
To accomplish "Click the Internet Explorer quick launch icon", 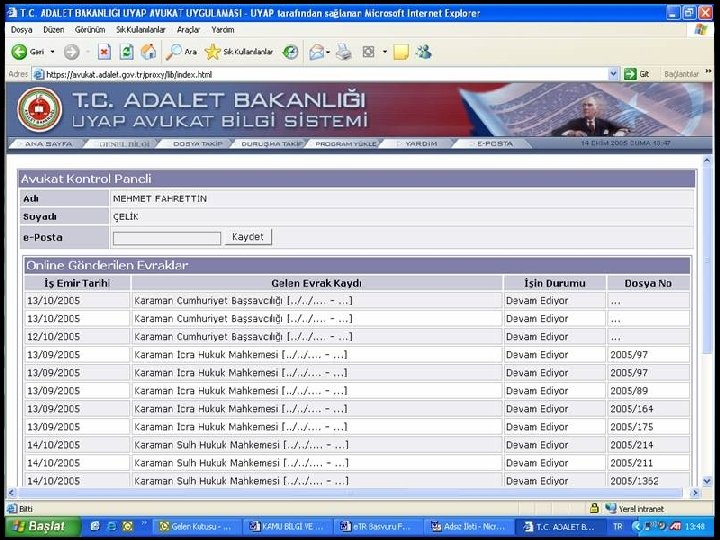I will [111, 526].
